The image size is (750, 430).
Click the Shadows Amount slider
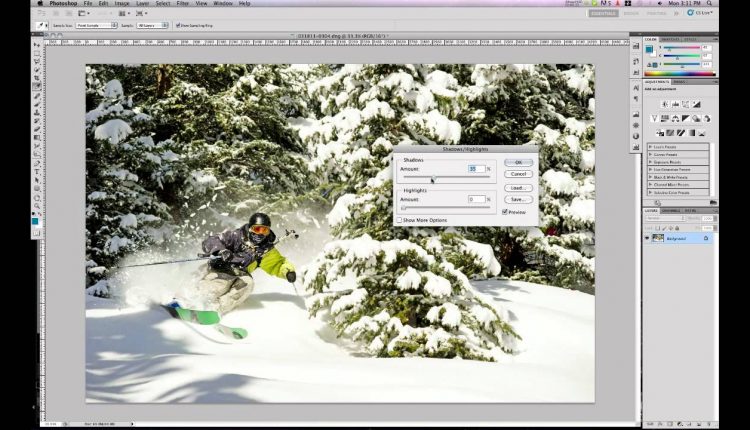[447, 177]
